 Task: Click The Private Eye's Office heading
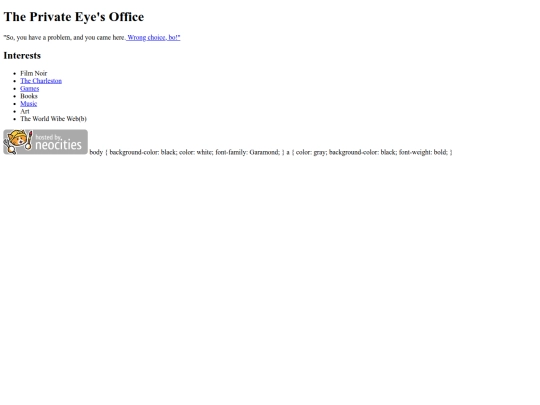[x=74, y=17]
